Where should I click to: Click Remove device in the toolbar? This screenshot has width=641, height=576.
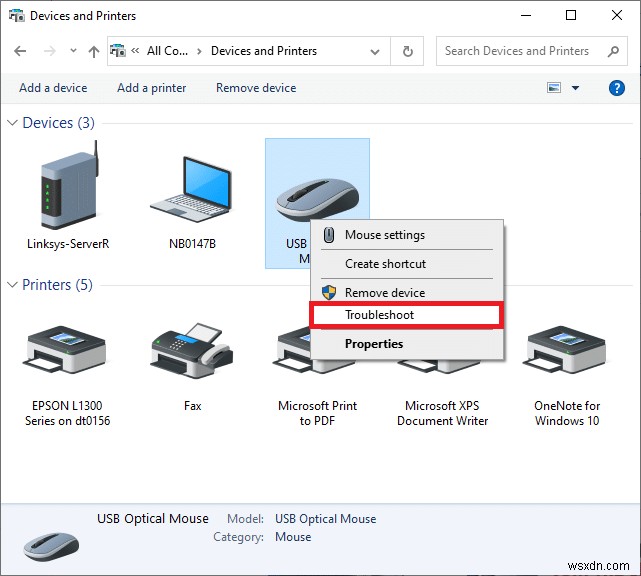pos(256,88)
